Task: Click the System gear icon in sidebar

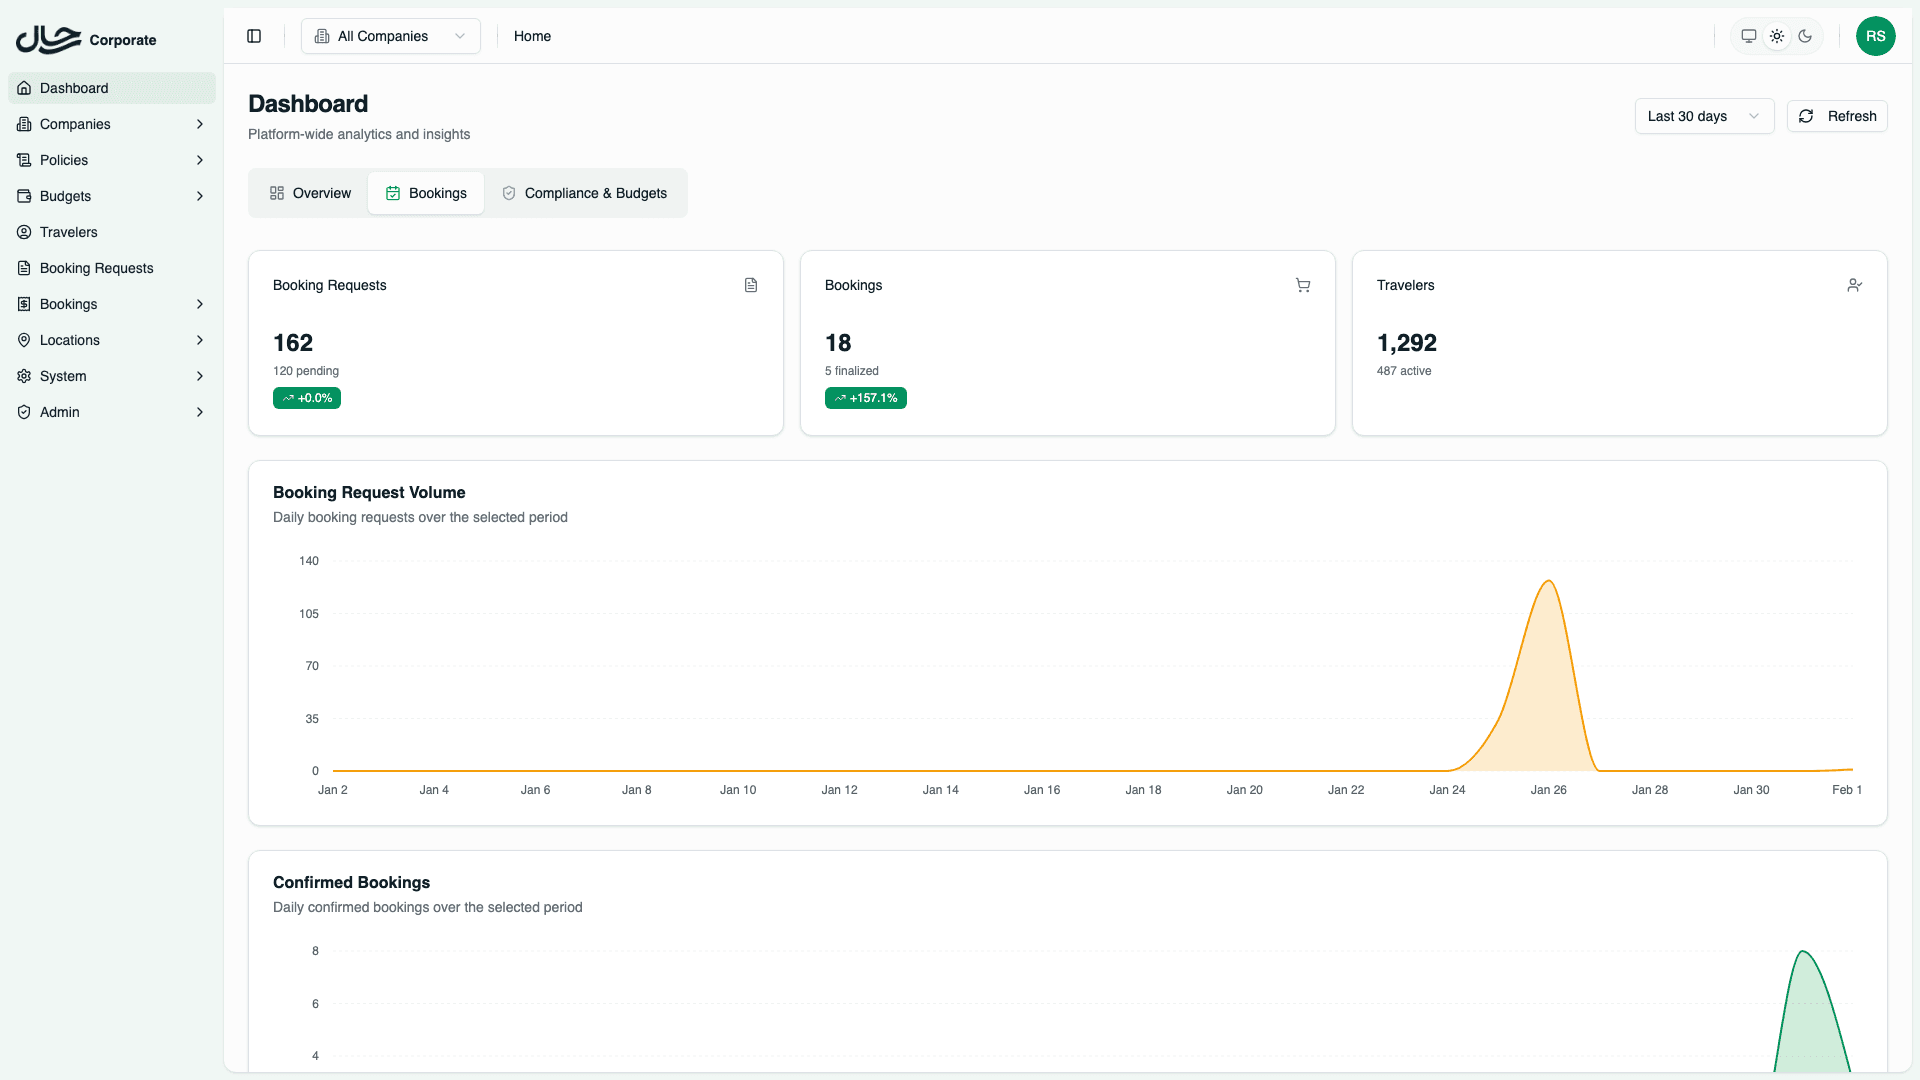Action: click(24, 376)
